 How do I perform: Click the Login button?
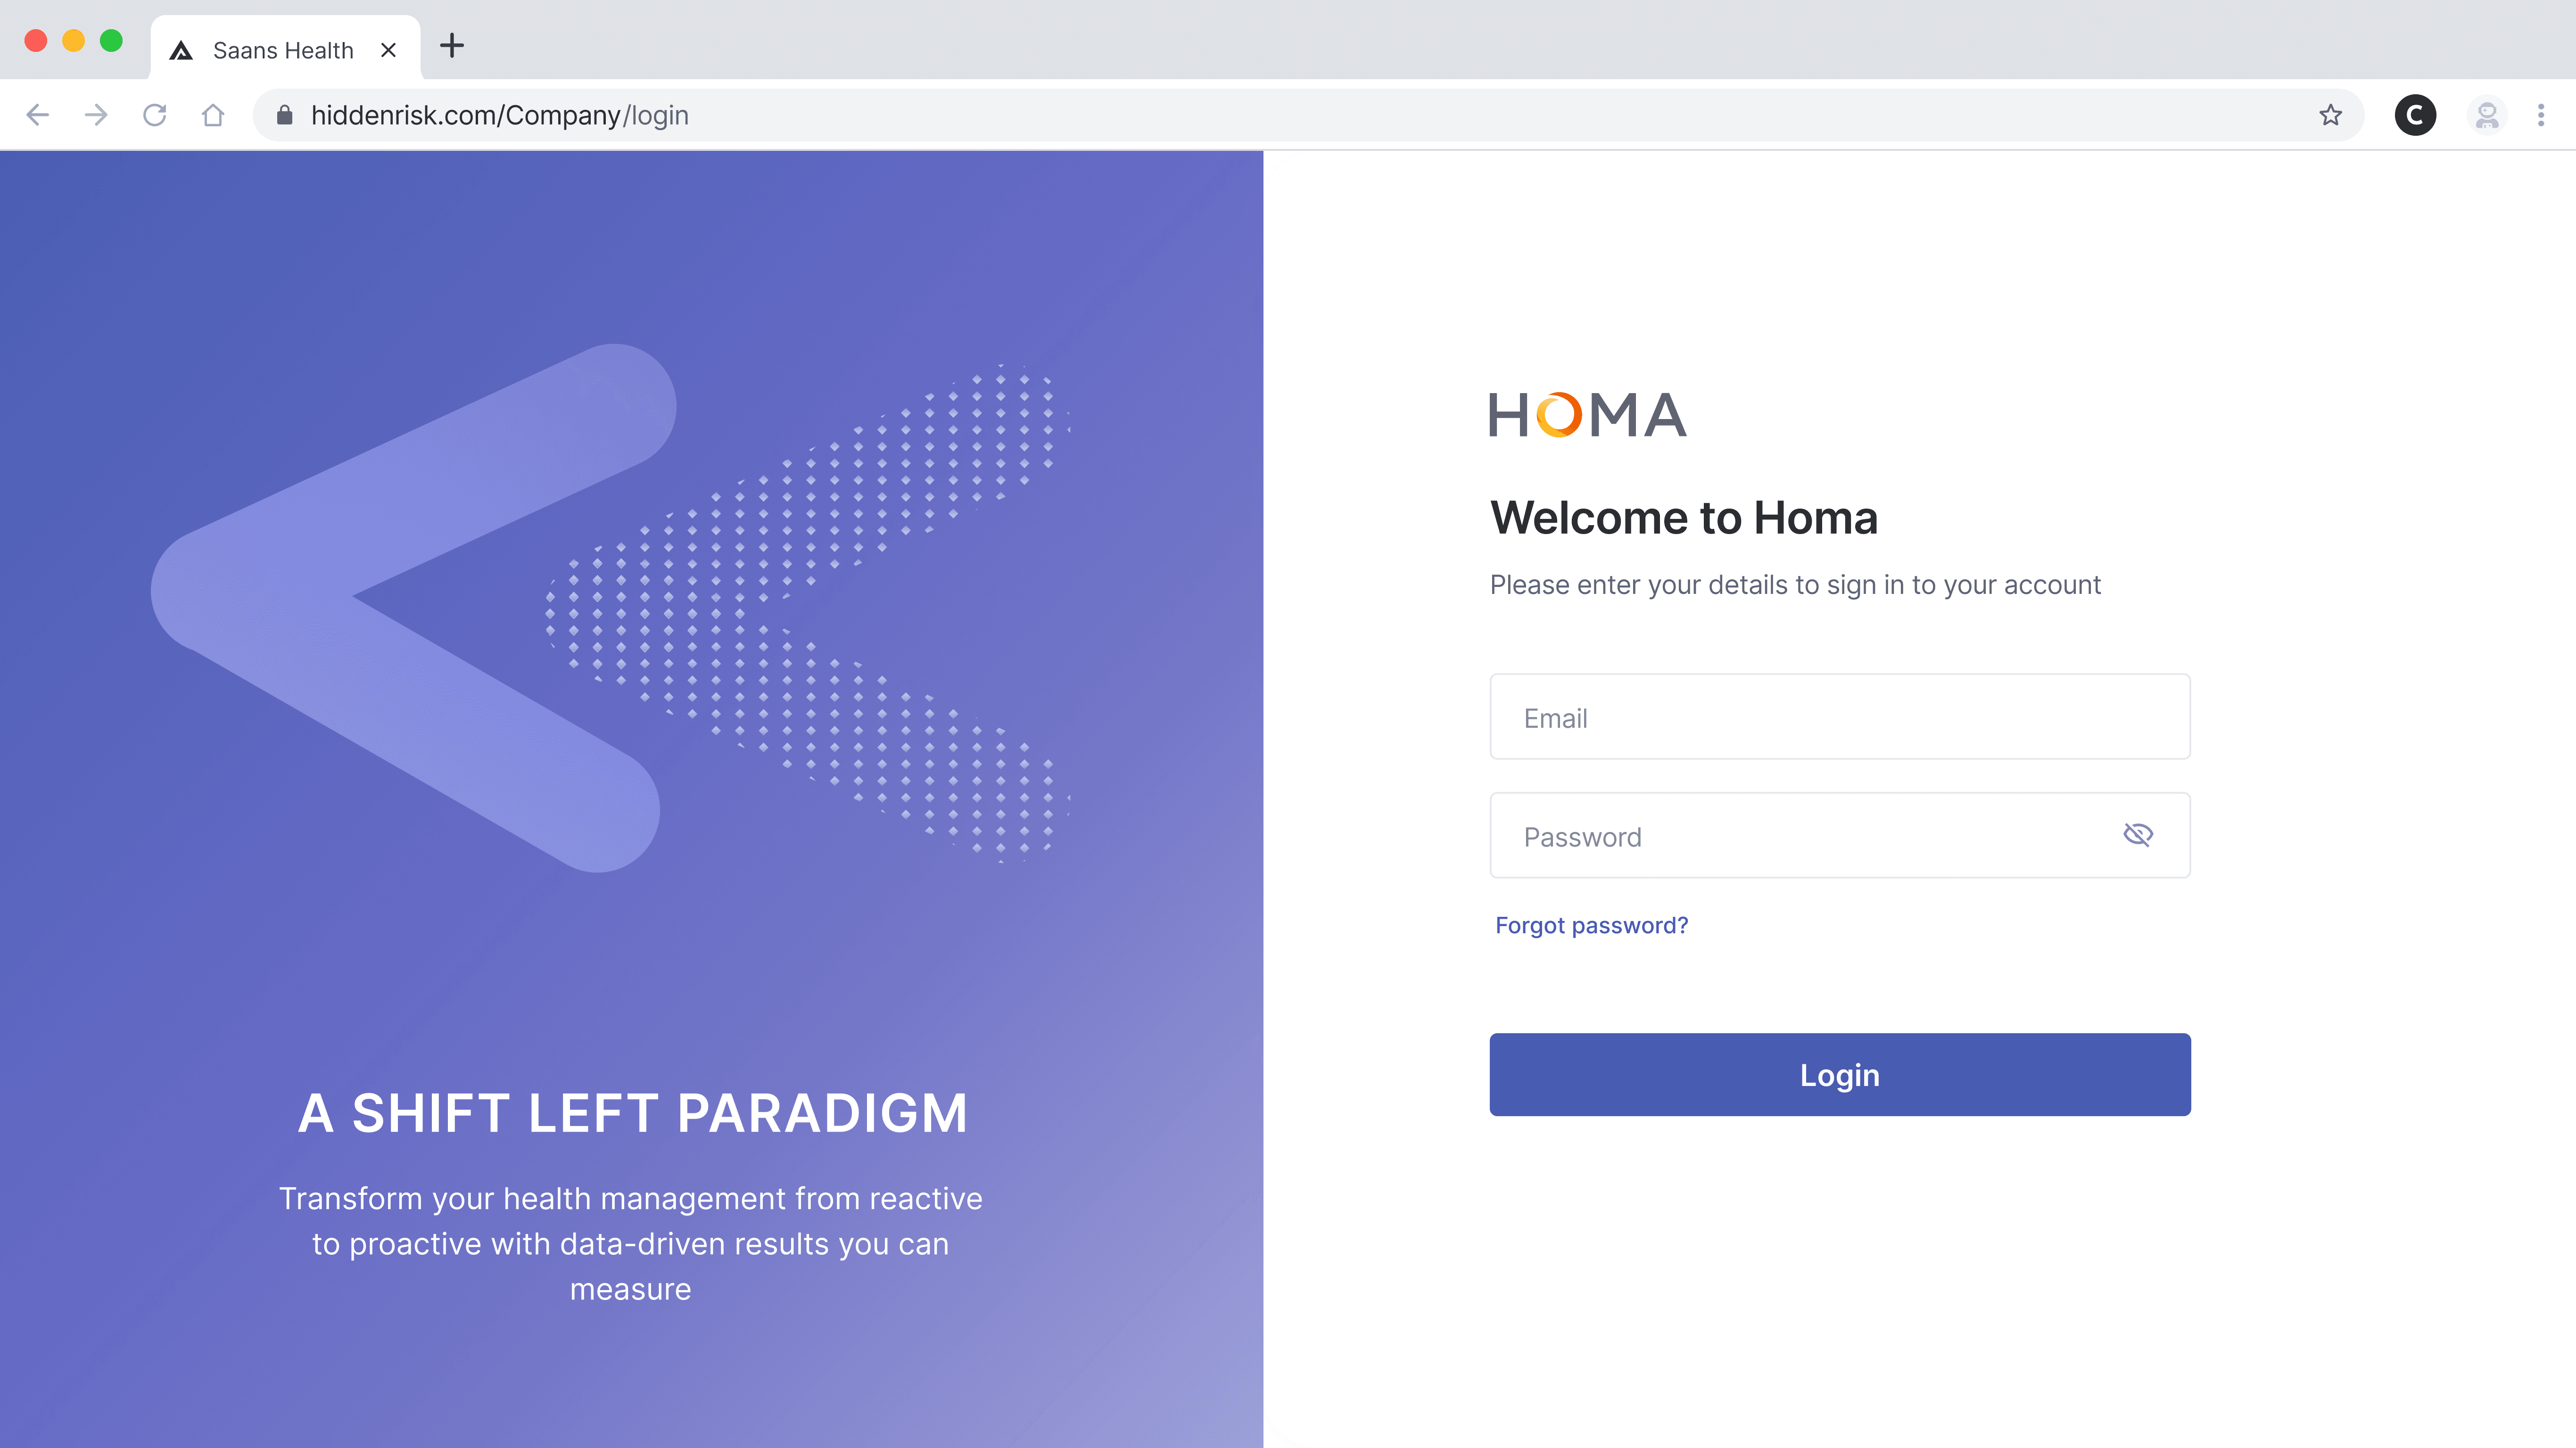[1840, 1074]
